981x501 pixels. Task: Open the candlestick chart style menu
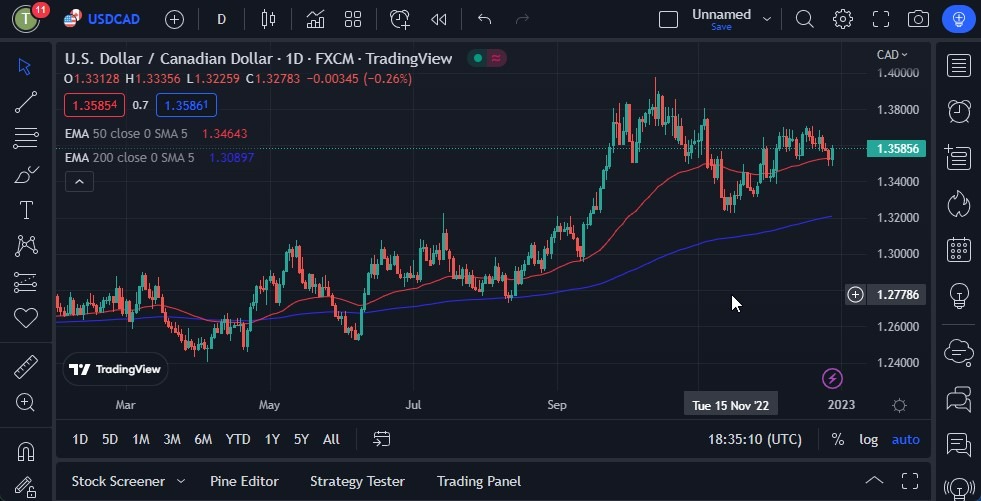coord(268,19)
